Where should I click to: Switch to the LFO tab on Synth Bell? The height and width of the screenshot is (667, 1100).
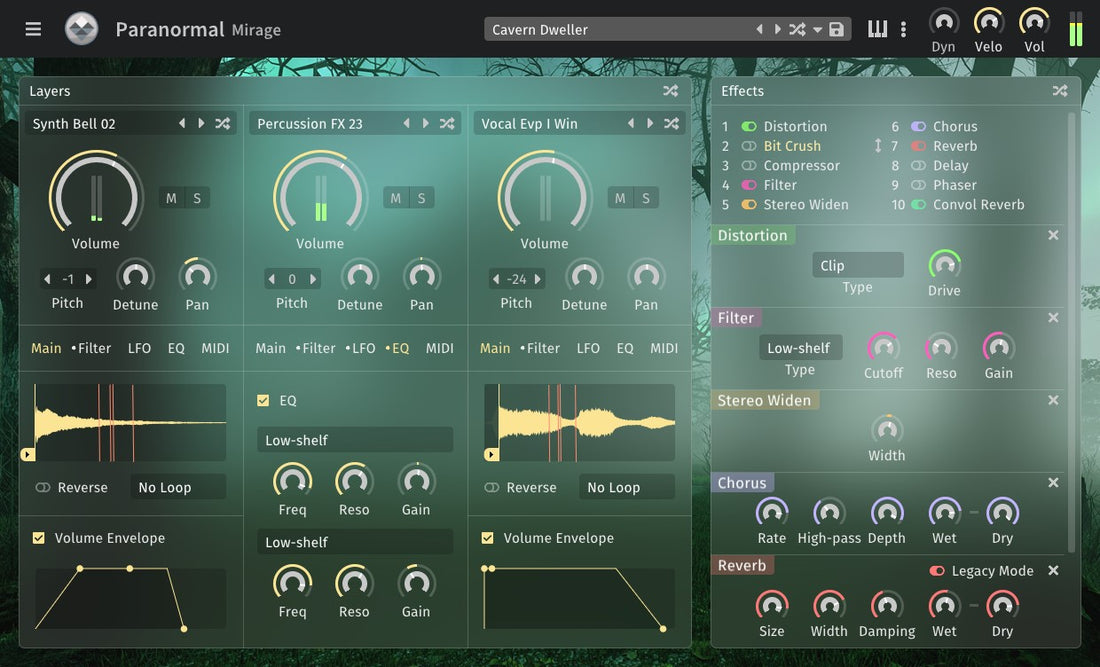point(140,348)
